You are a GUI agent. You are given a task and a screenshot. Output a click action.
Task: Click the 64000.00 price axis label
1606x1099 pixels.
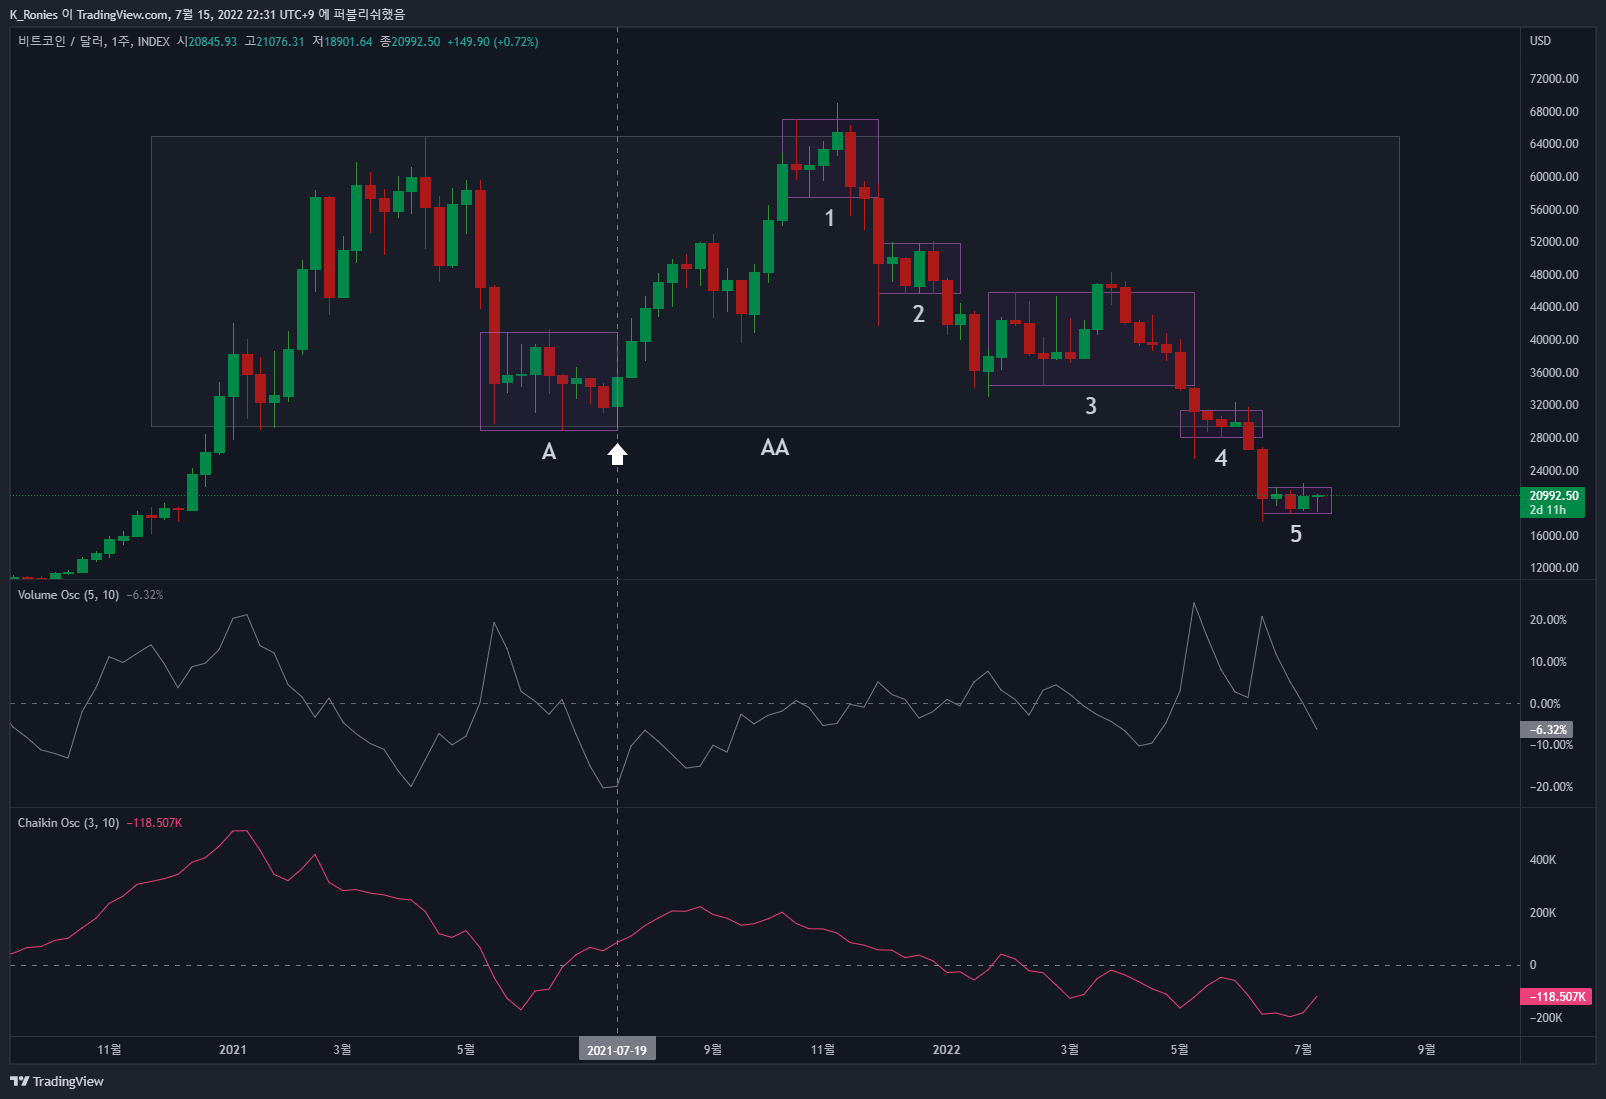point(1554,144)
